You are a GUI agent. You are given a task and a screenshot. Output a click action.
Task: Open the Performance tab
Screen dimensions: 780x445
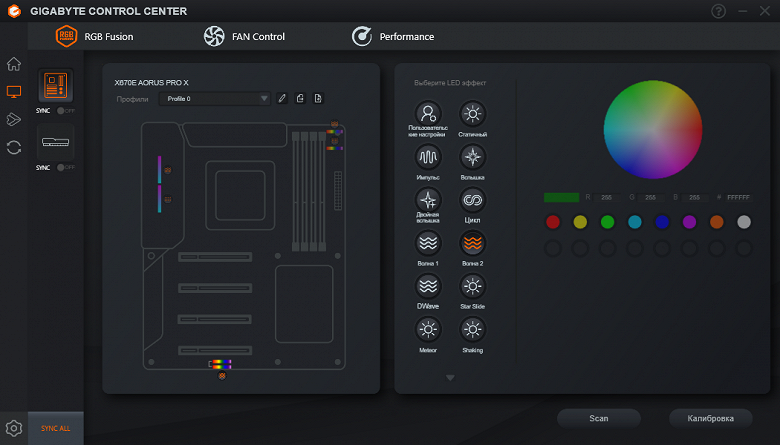click(393, 36)
